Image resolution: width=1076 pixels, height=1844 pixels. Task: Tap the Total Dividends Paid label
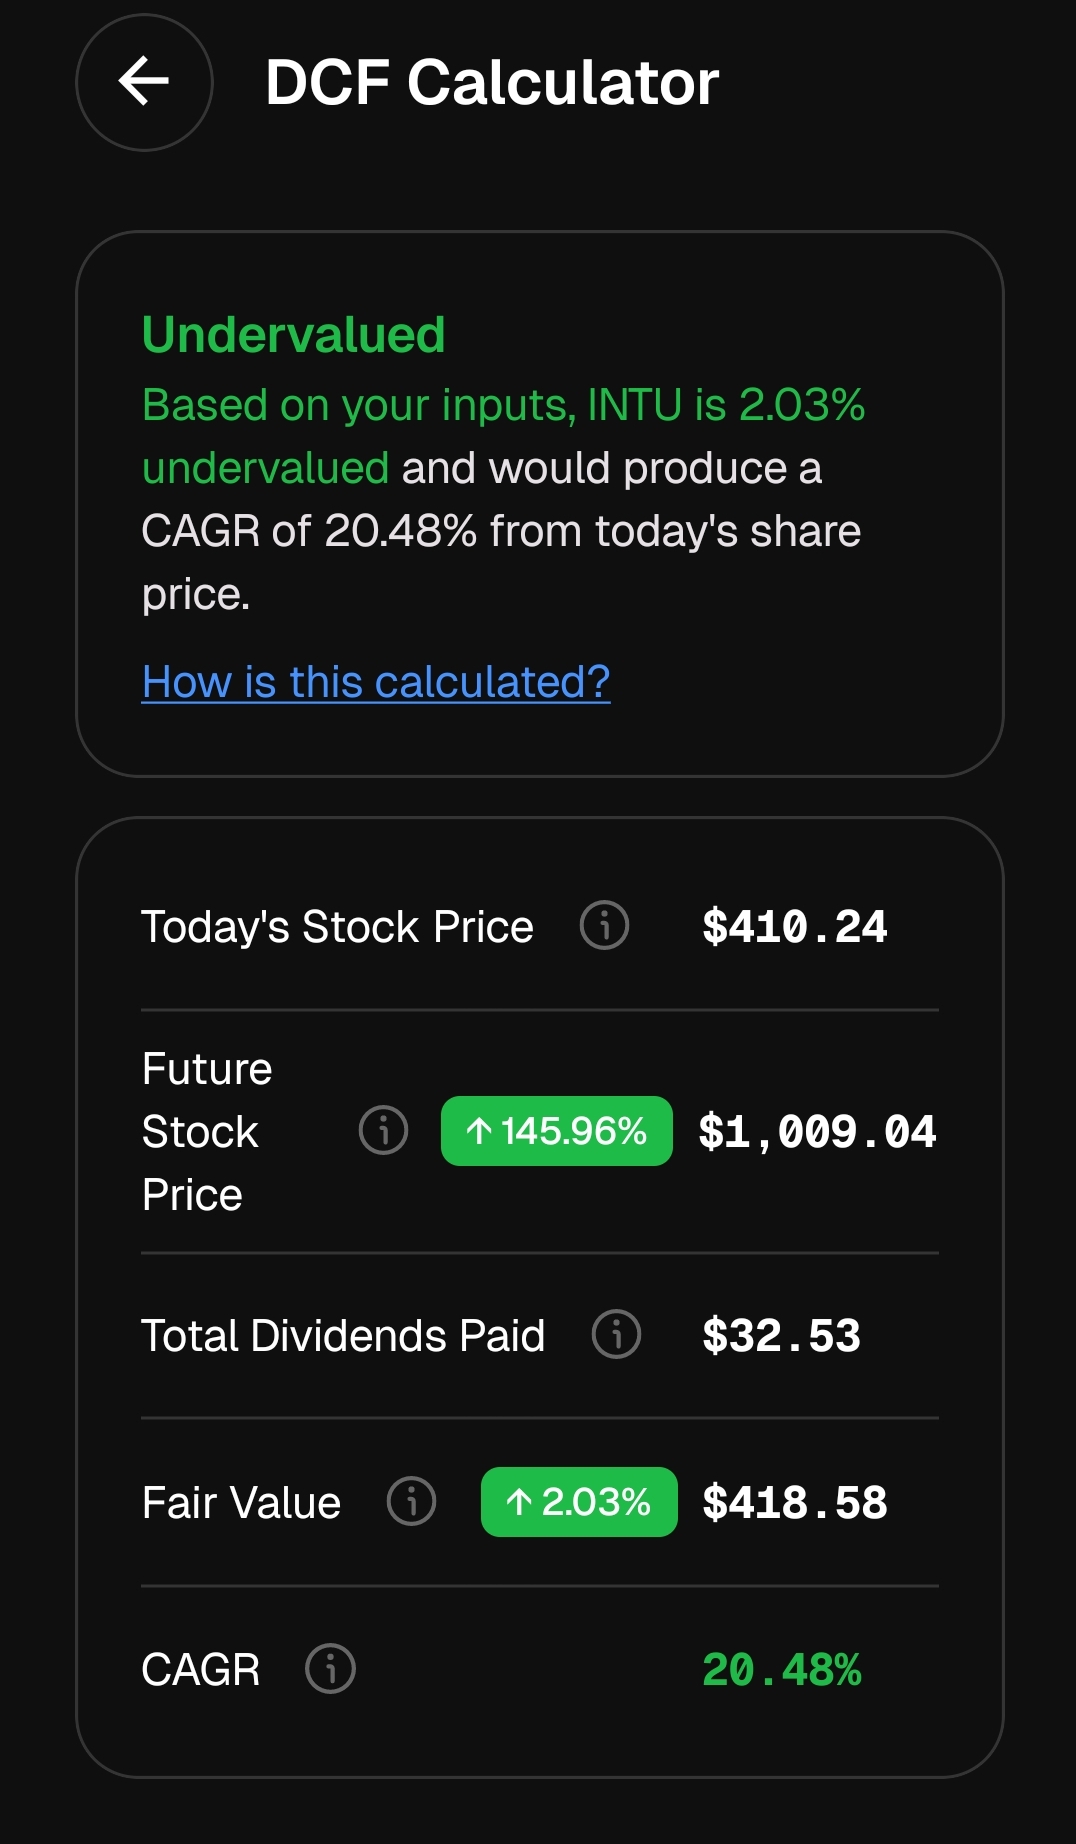click(343, 1335)
